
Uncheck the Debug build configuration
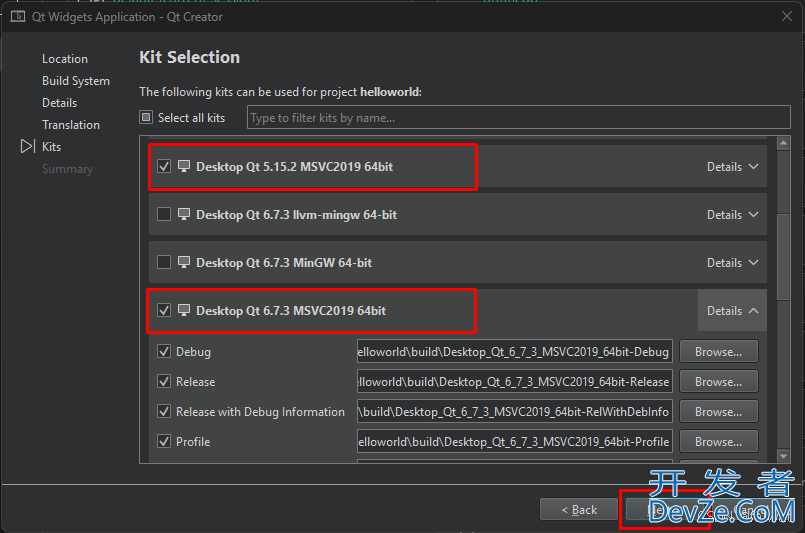pyautogui.click(x=164, y=351)
